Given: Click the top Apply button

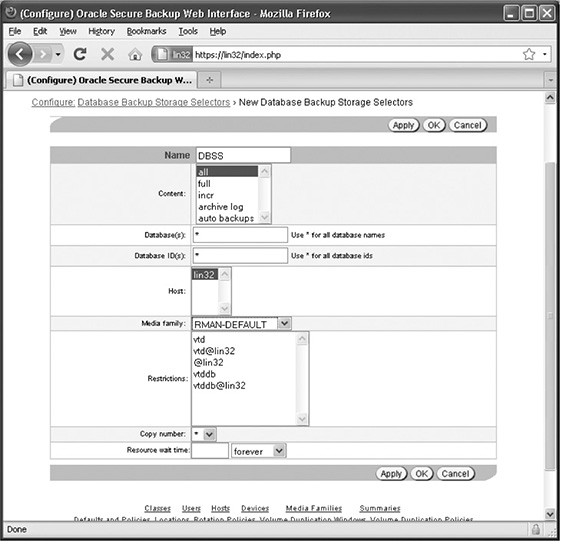Looking at the screenshot, I should (x=403, y=125).
